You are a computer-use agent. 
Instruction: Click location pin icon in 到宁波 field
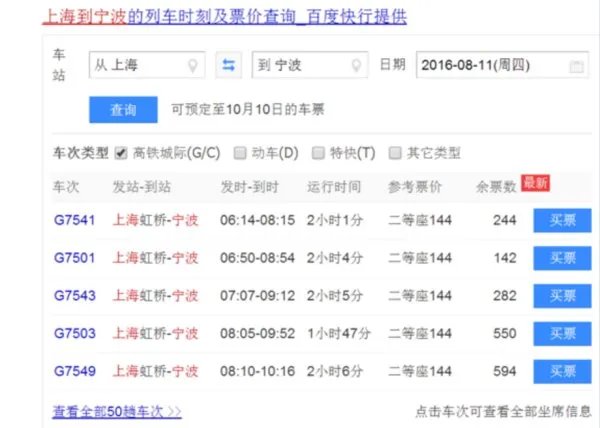(356, 66)
